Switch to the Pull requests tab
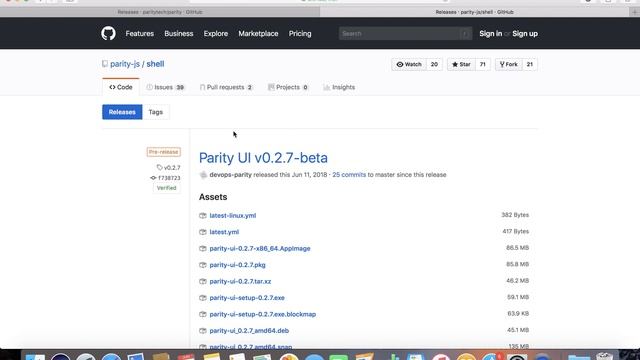This screenshot has height=360, width=640. (226, 87)
